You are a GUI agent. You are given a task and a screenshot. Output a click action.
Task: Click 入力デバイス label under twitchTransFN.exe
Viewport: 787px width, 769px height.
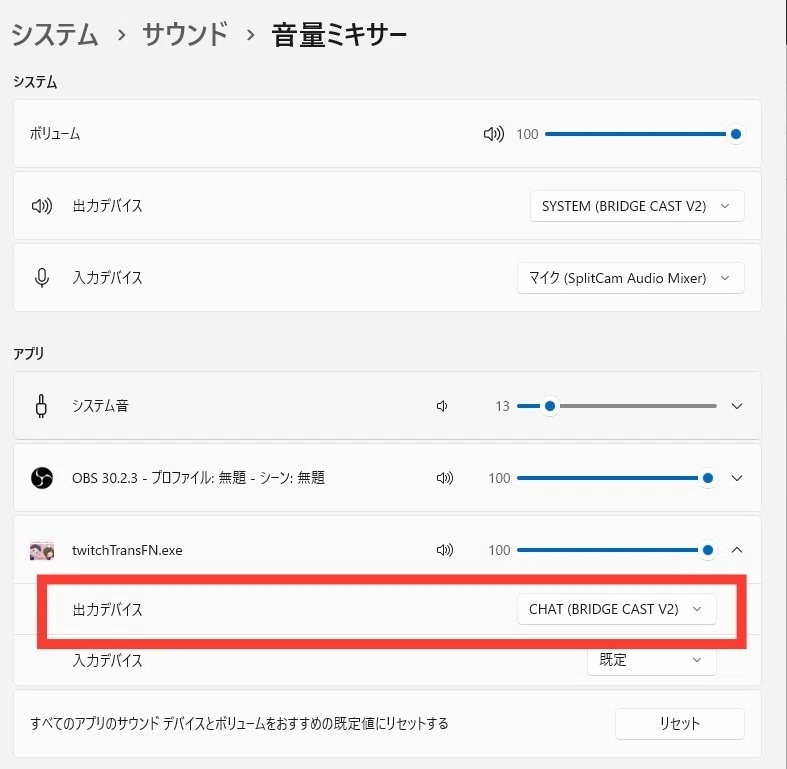[107, 661]
